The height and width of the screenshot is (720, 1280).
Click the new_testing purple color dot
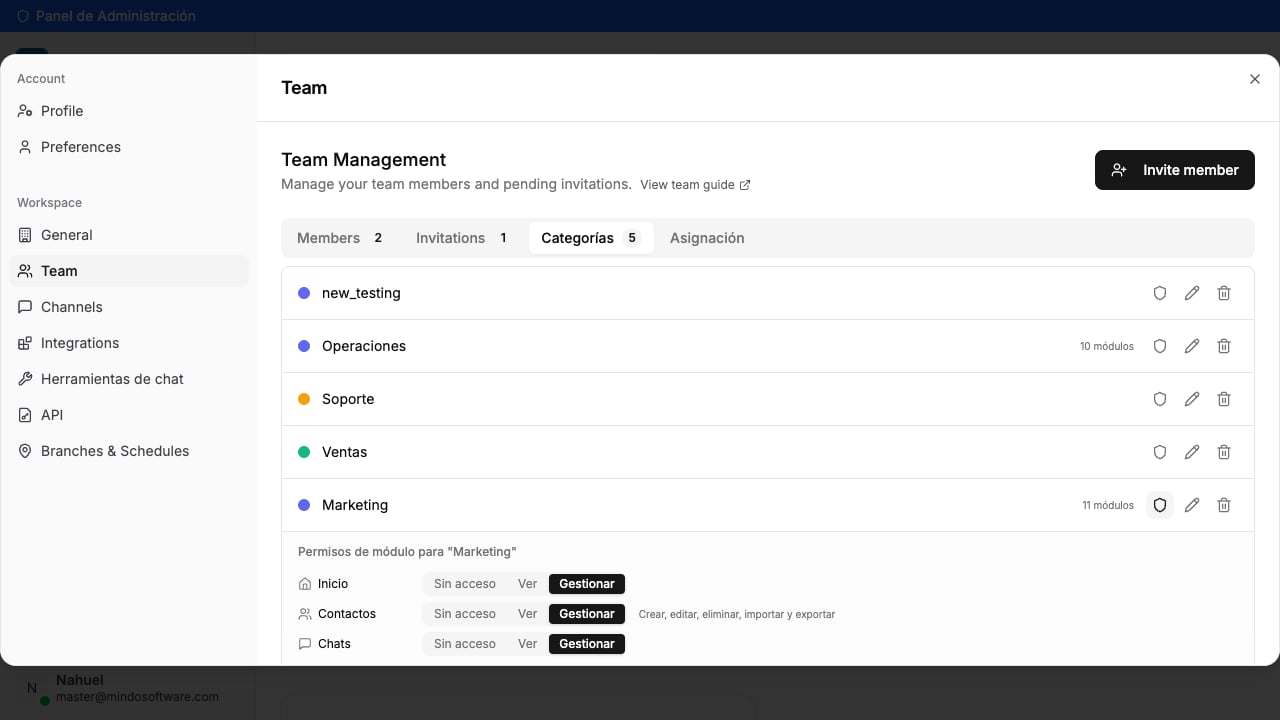click(304, 293)
